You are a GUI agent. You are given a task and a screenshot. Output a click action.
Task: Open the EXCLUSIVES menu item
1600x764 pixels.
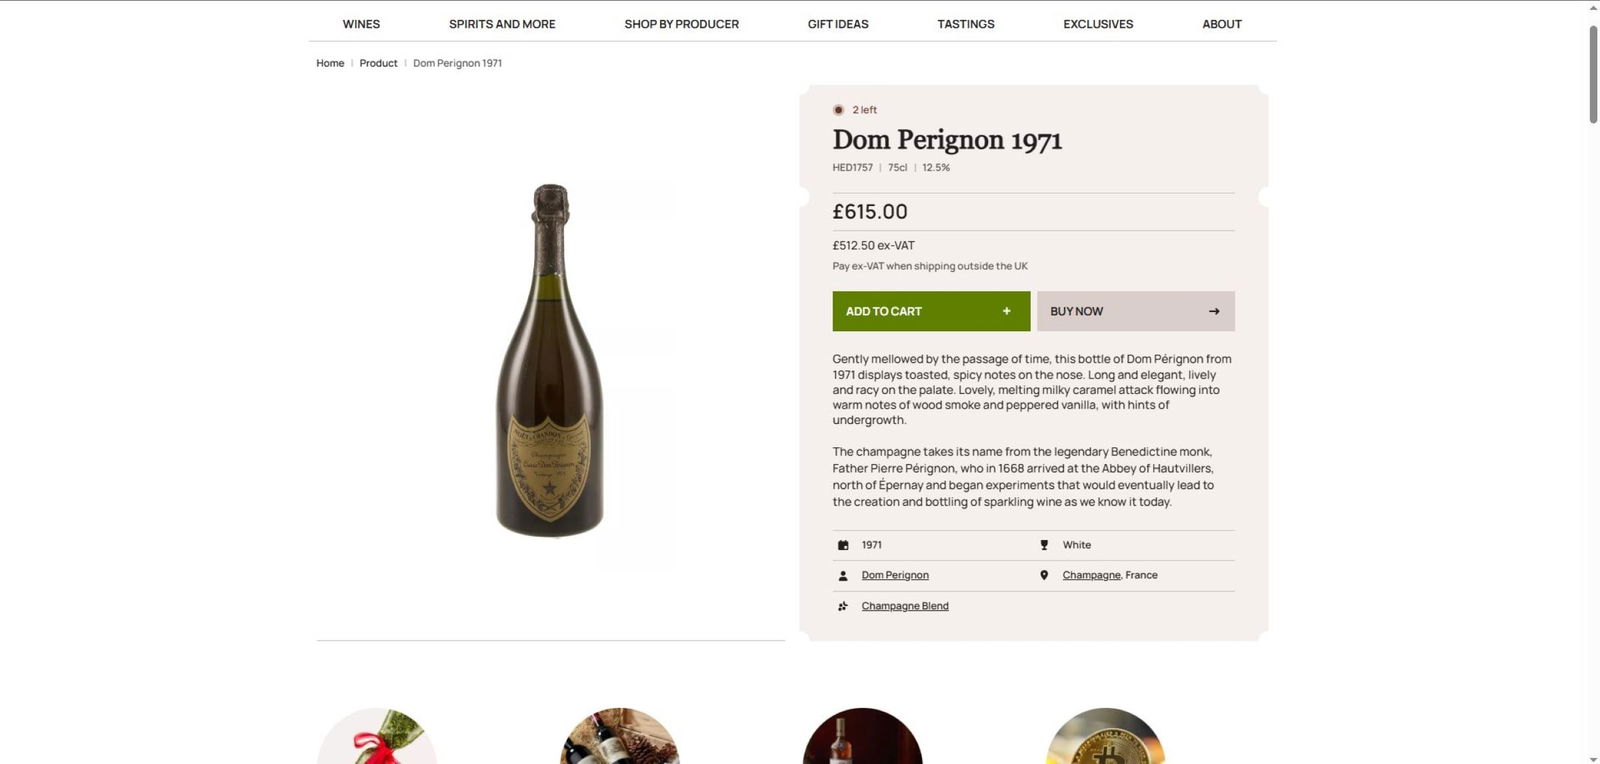pyautogui.click(x=1097, y=24)
